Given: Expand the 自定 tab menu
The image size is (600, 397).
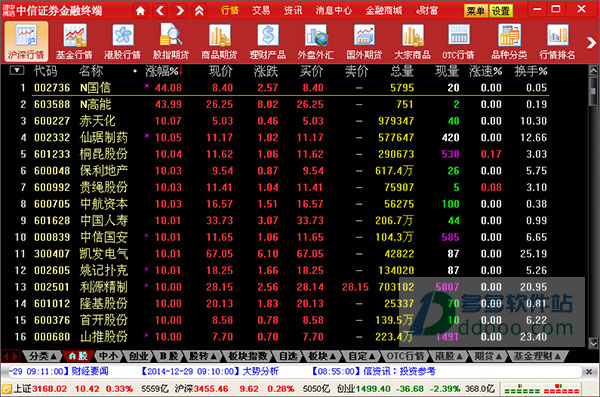Looking at the screenshot, I should (x=362, y=356).
